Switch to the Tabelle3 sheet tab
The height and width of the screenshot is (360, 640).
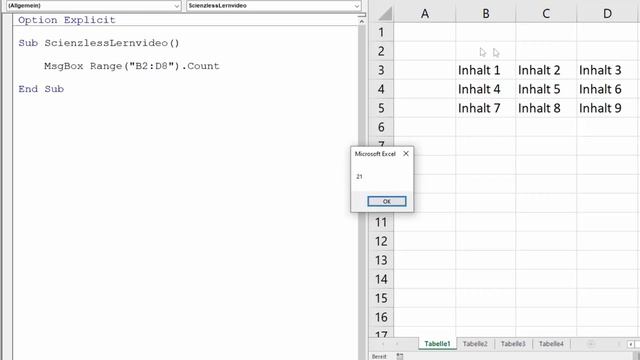[x=513, y=344]
